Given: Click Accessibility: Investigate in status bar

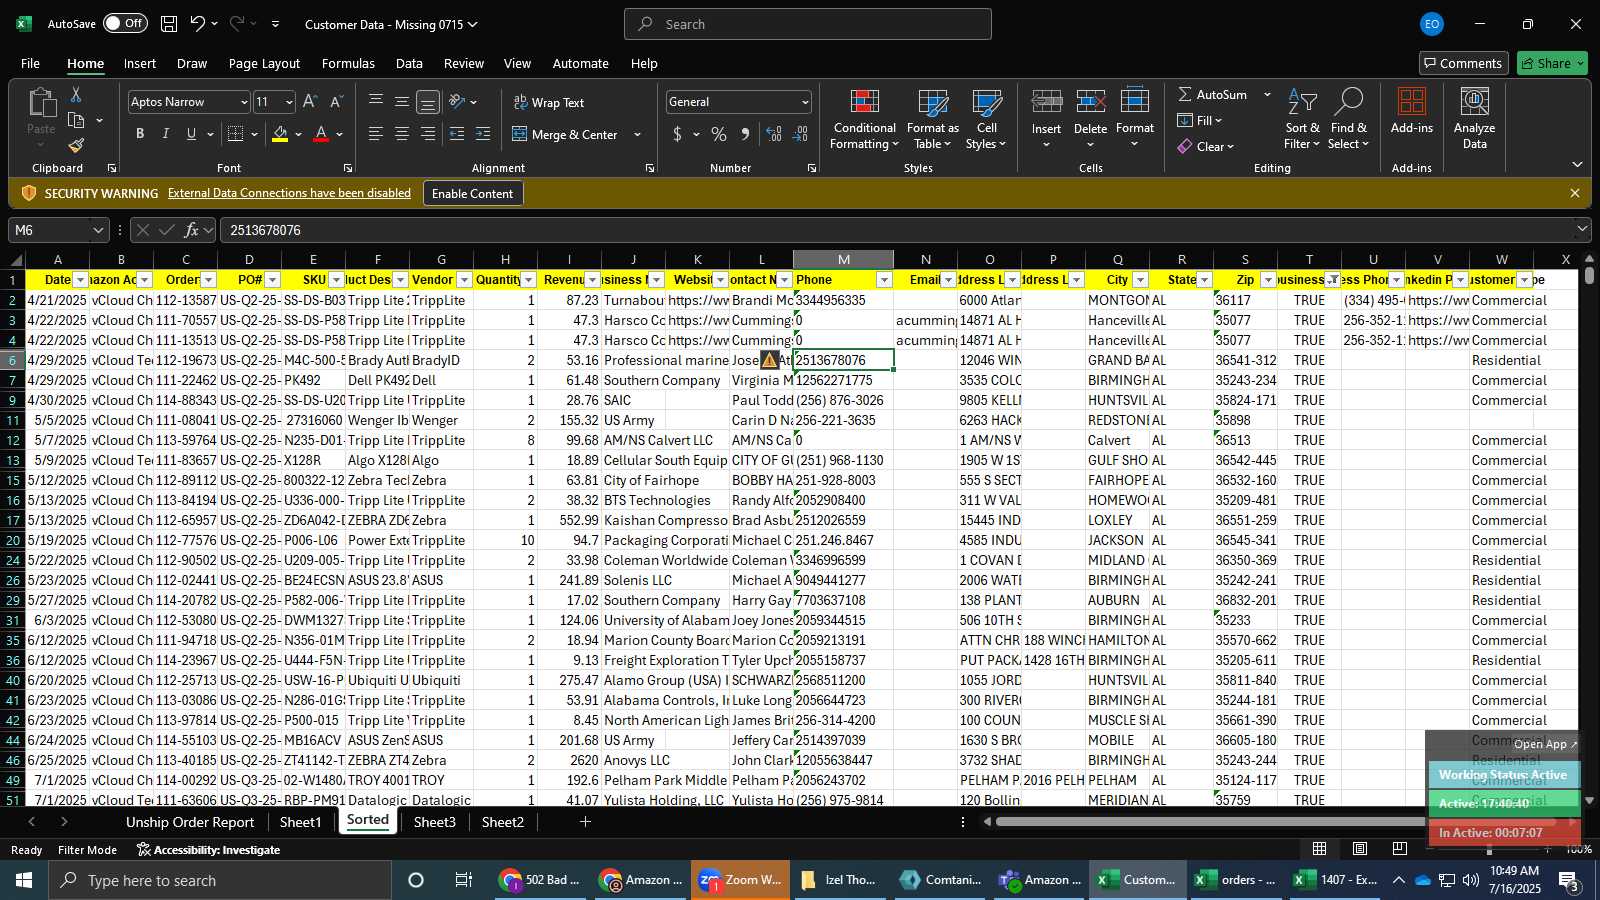Looking at the screenshot, I should 208,850.
